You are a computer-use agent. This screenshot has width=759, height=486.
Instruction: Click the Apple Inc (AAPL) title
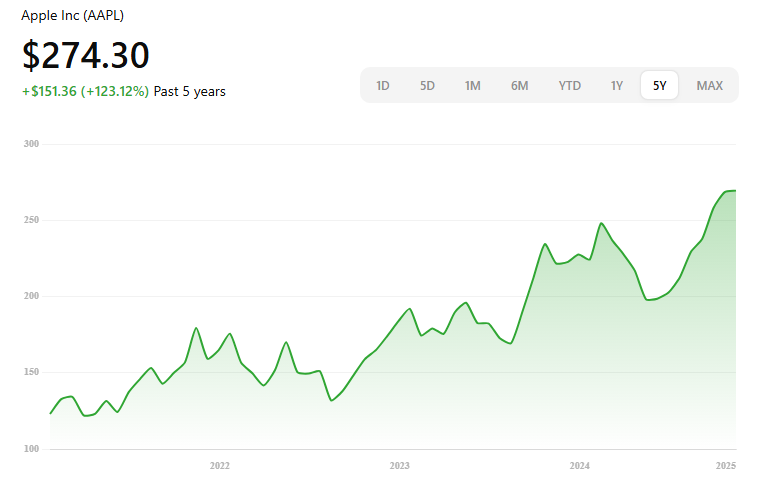(x=73, y=15)
